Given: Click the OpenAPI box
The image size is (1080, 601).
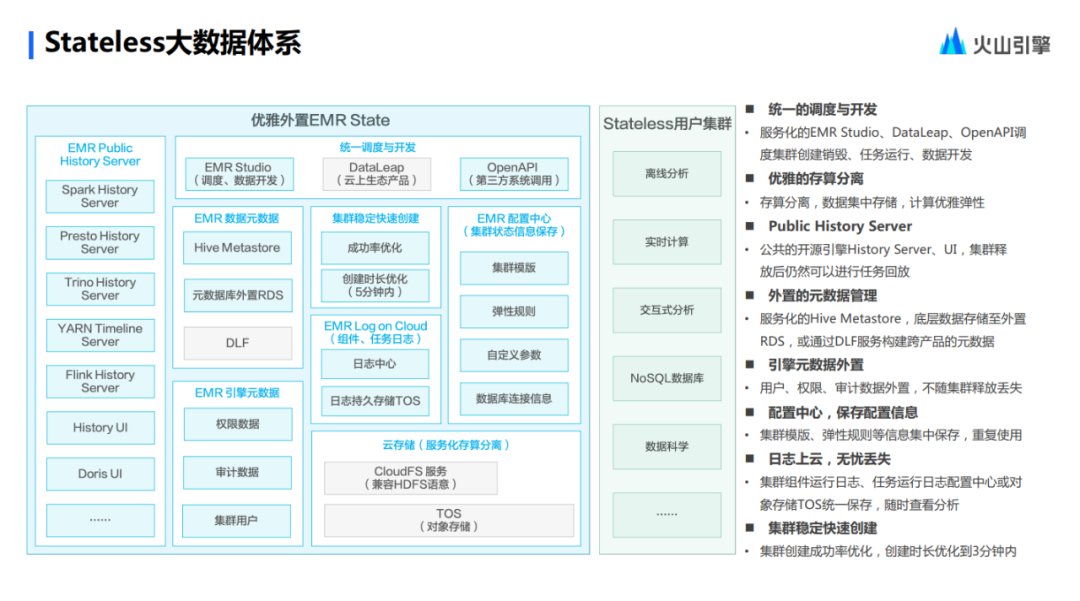Looking at the screenshot, I should point(514,174).
